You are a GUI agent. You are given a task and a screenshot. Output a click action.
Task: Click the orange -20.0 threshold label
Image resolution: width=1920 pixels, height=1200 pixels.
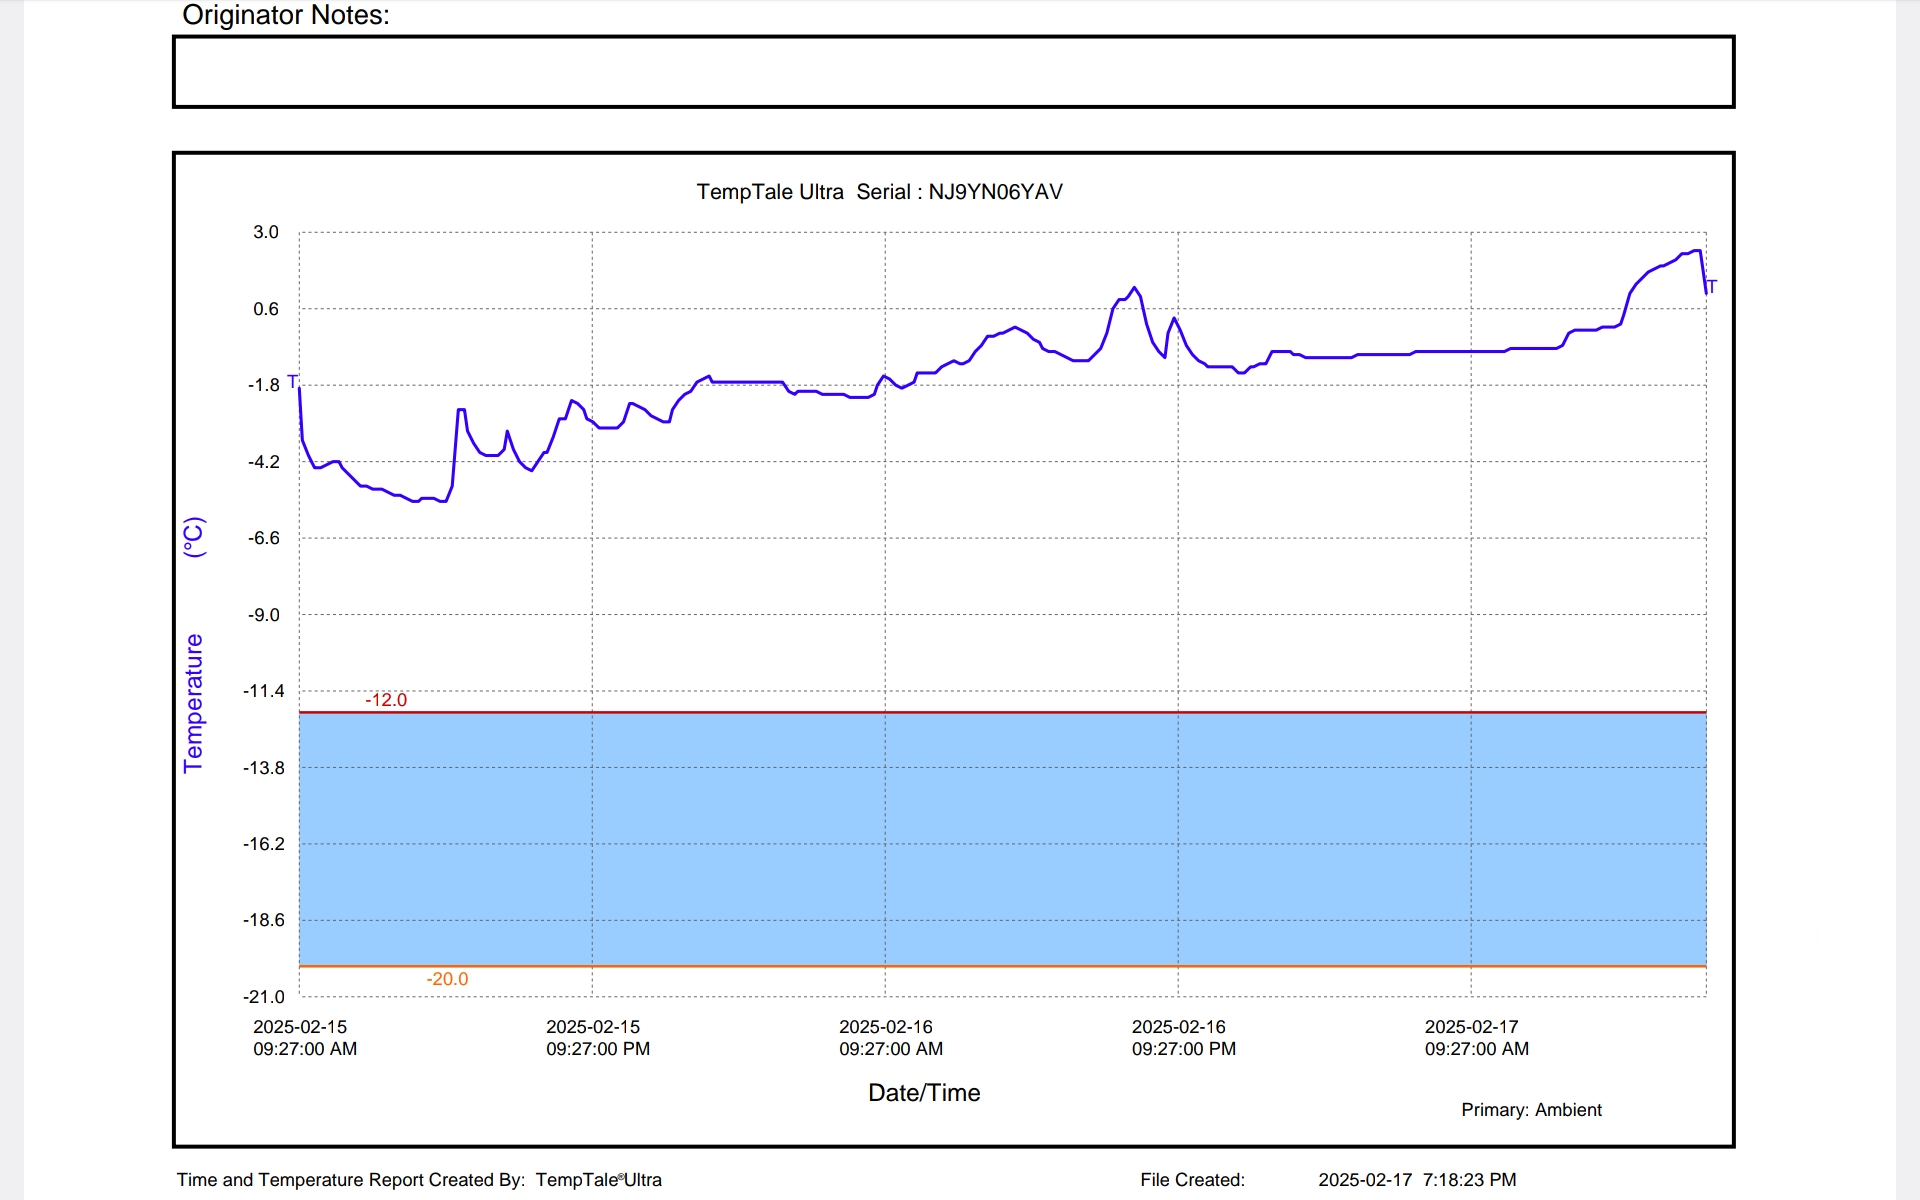(447, 979)
